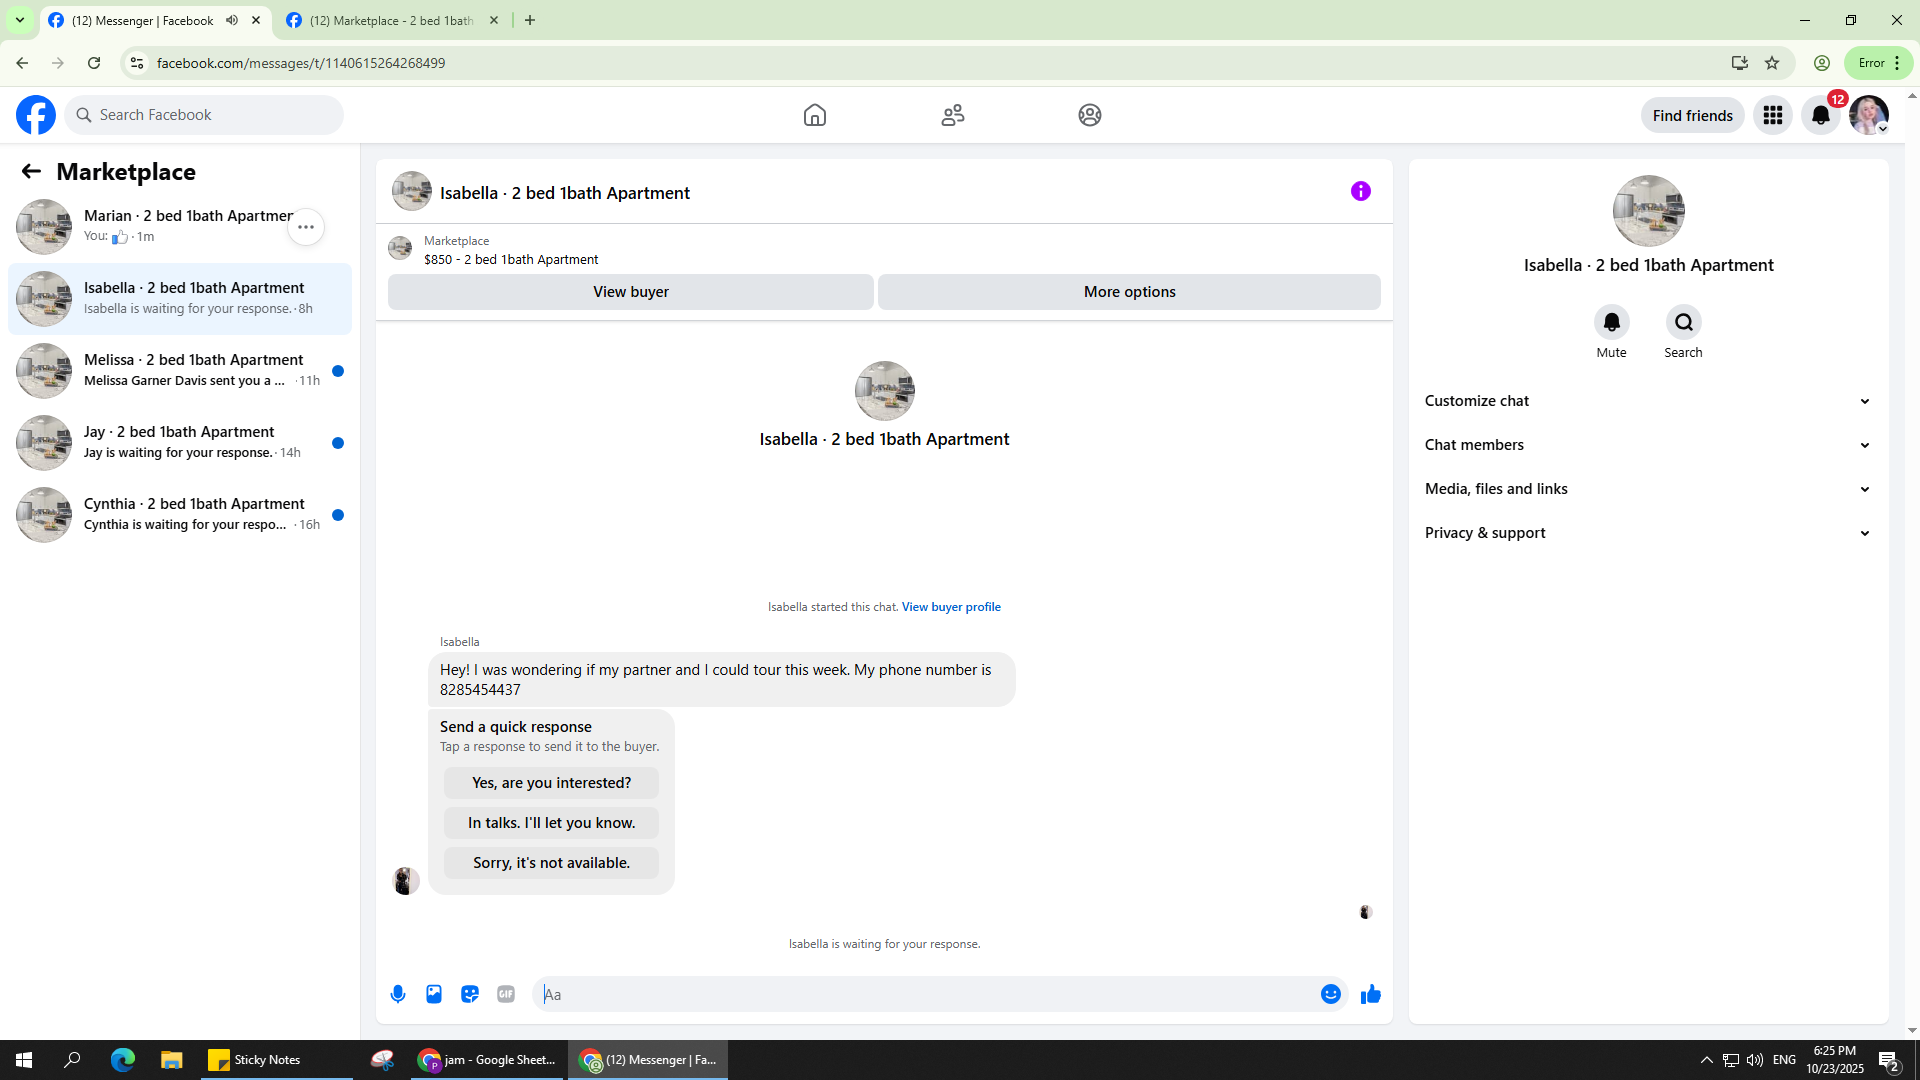Expand the Chat members section

(x=1647, y=445)
